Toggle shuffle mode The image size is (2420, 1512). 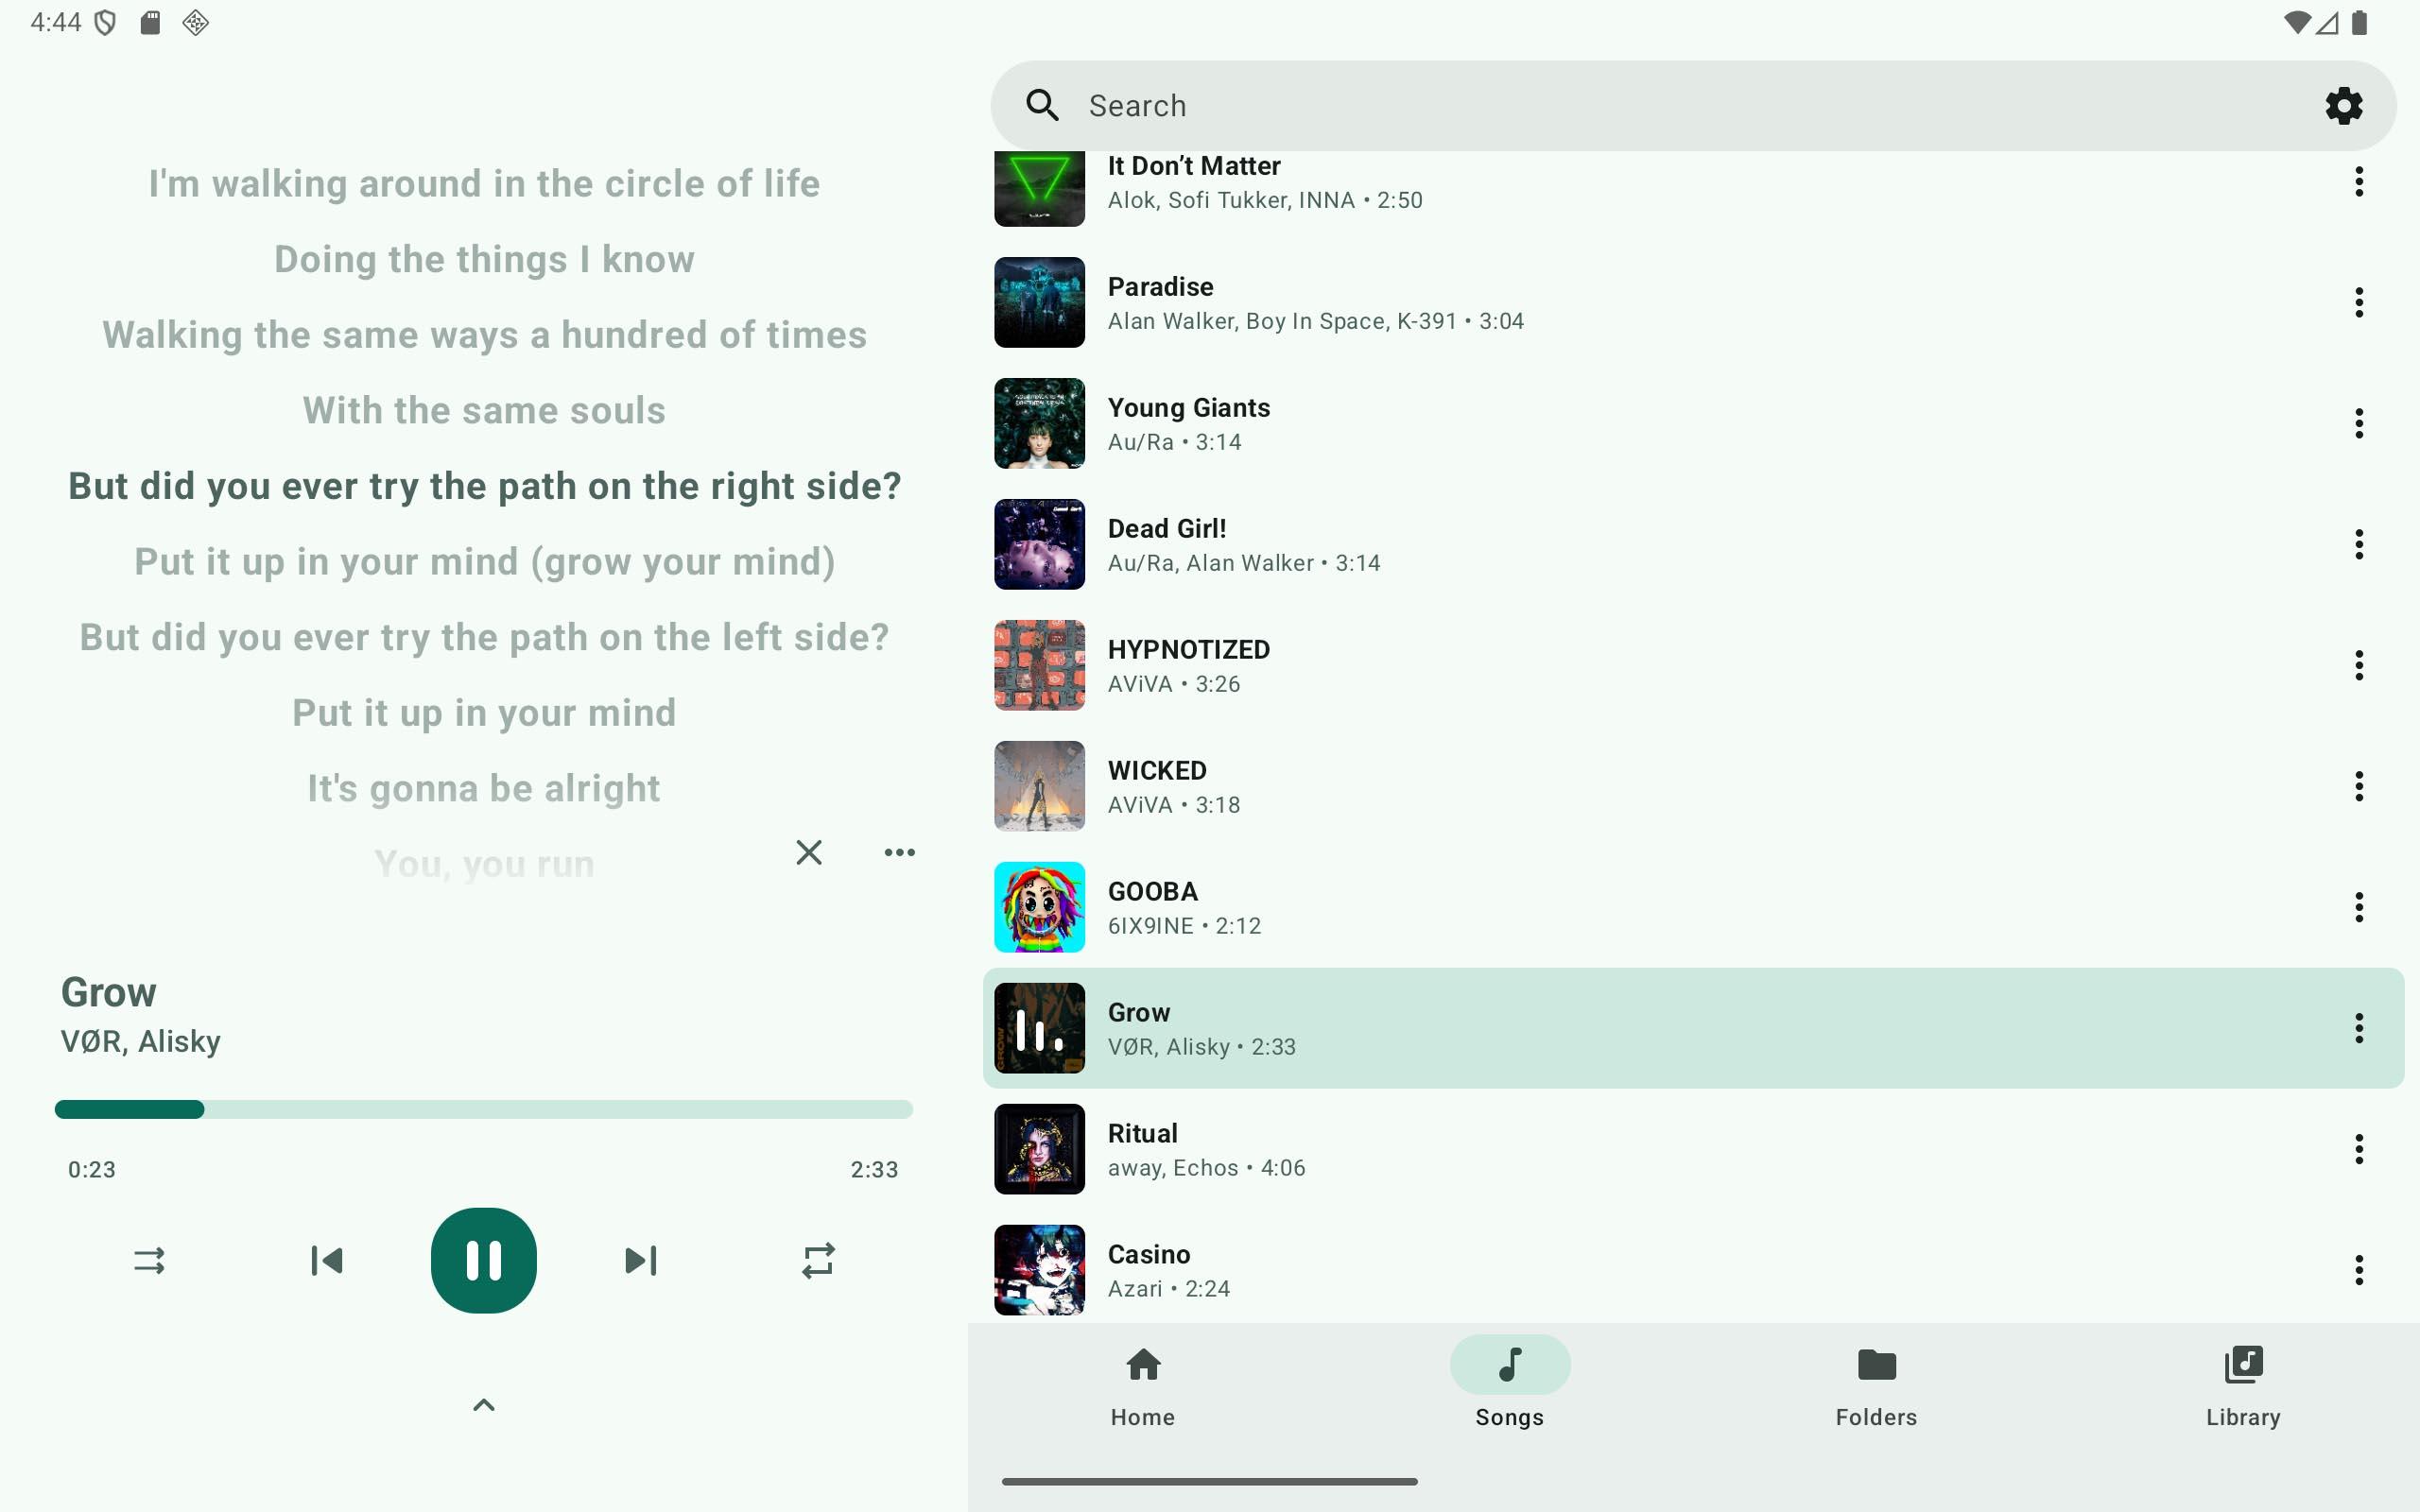pos(149,1260)
